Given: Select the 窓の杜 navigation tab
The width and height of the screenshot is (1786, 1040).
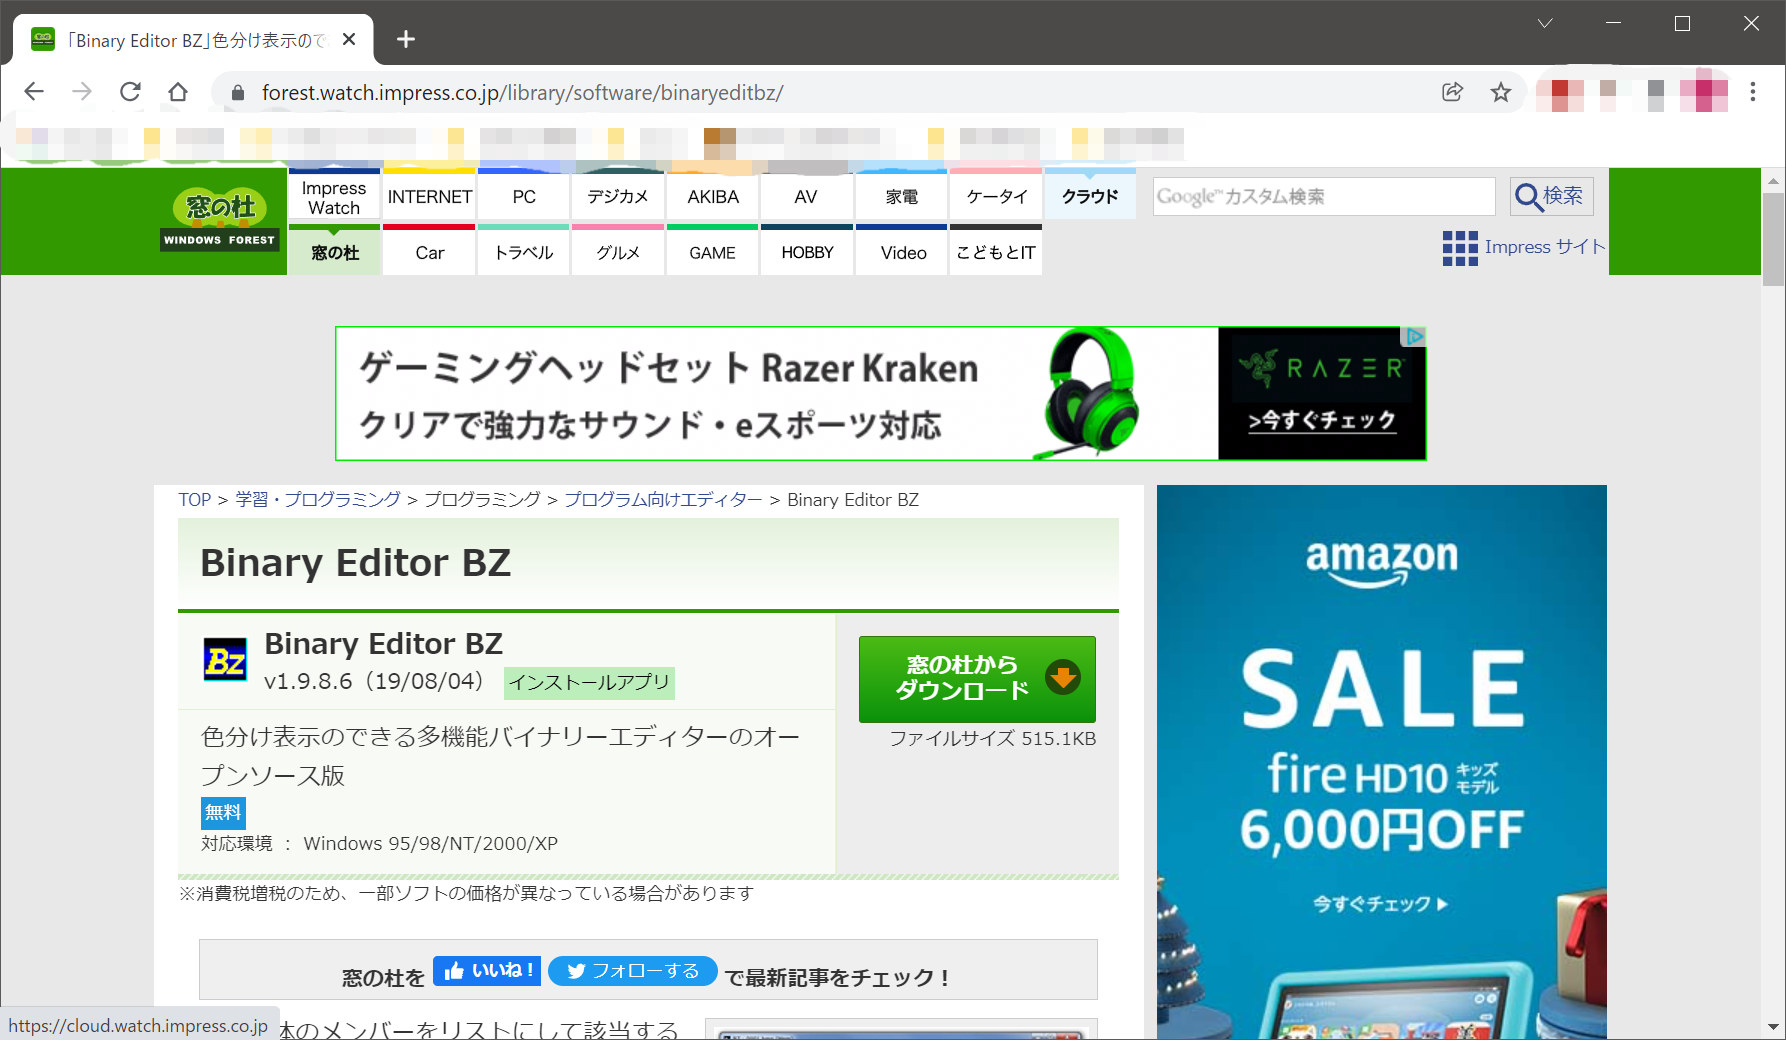Looking at the screenshot, I should (x=334, y=252).
